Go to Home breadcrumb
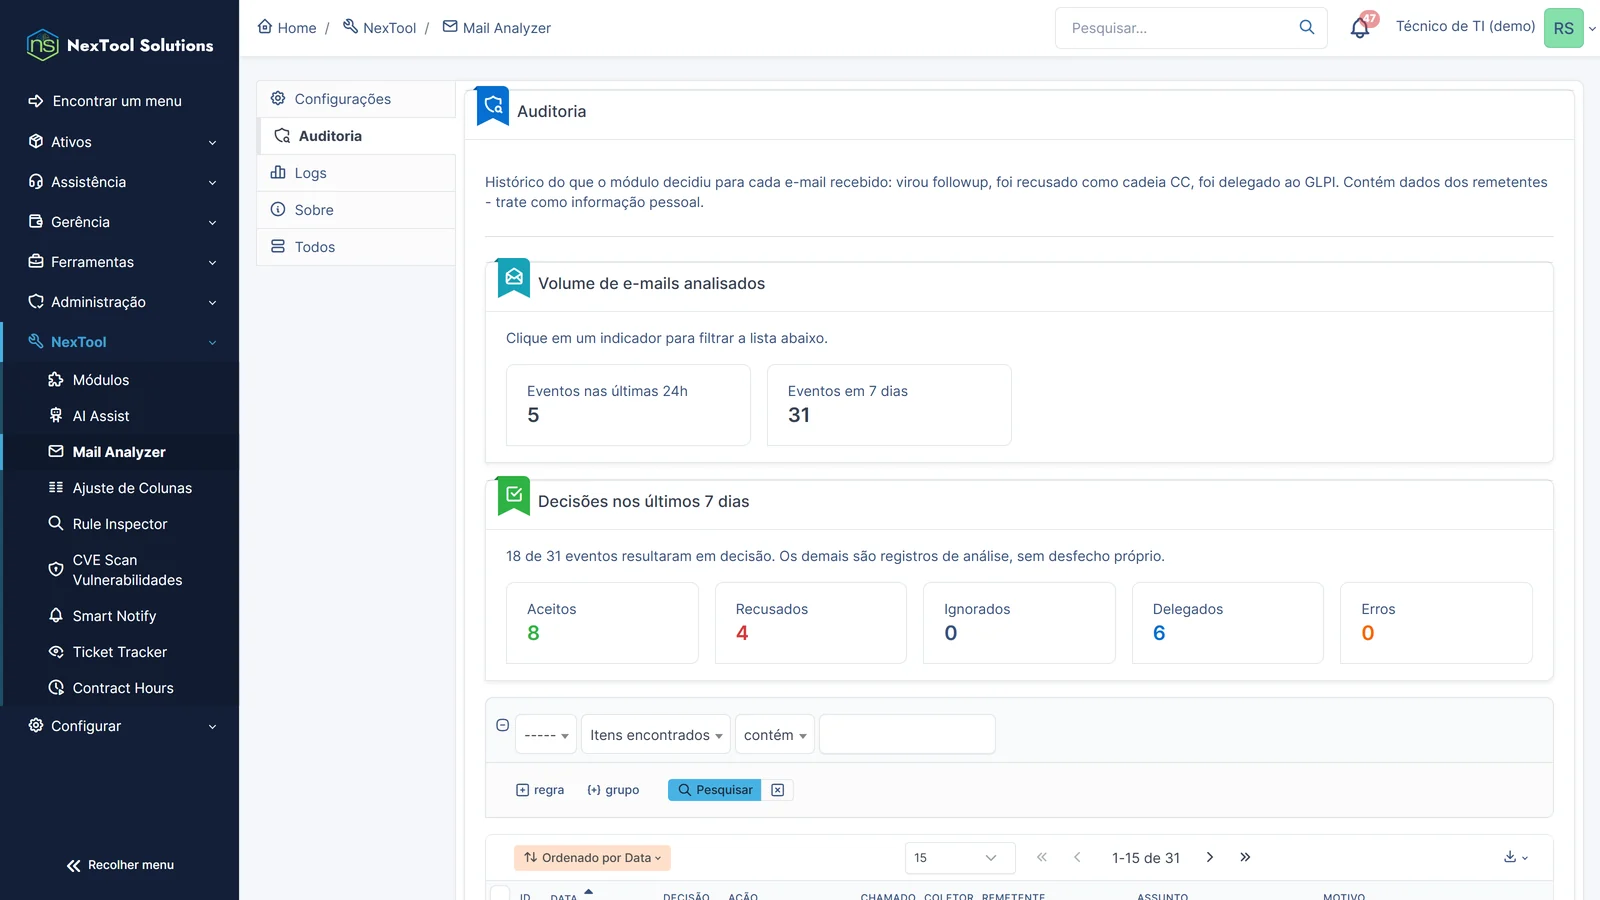The height and width of the screenshot is (900, 1600). pyautogui.click(x=287, y=28)
